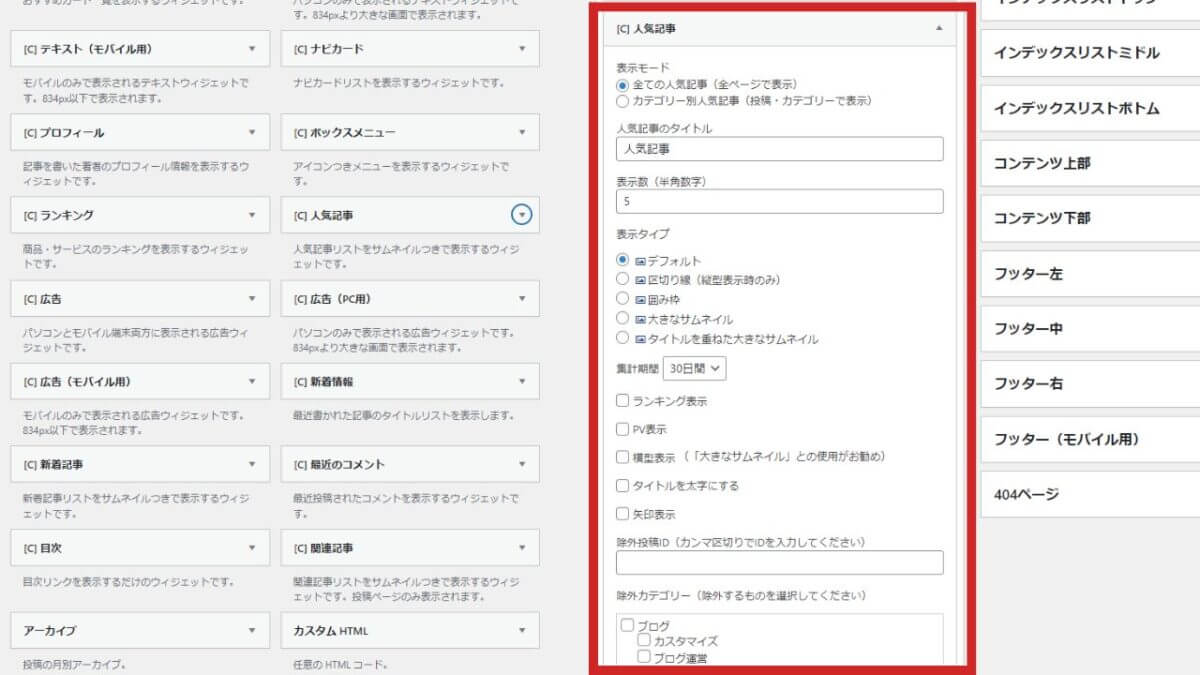
Task: Click the thumbnail icon beside デフォルト display type
Action: [x=640, y=260]
